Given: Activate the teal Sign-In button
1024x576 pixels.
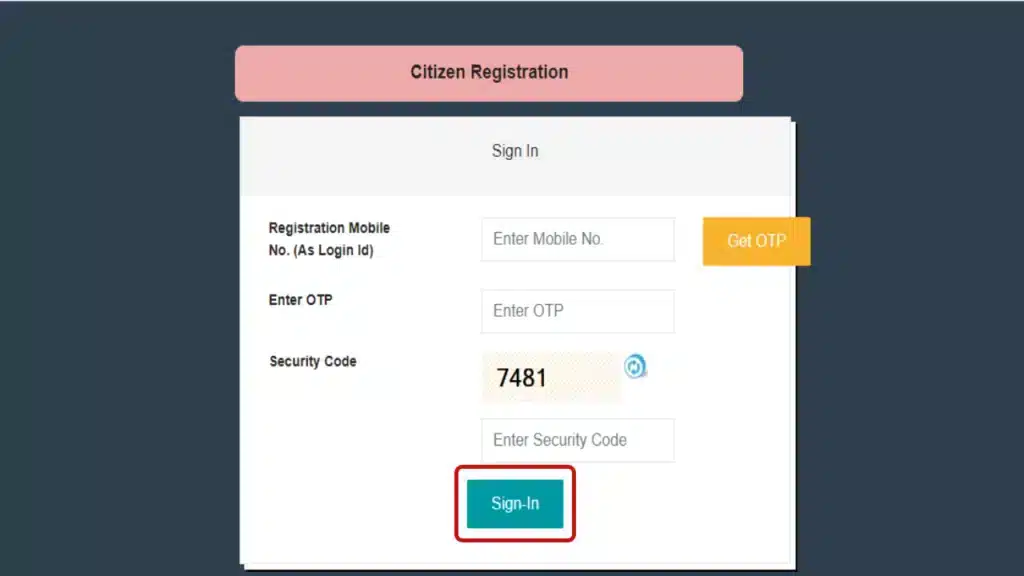Looking at the screenshot, I should pos(515,504).
